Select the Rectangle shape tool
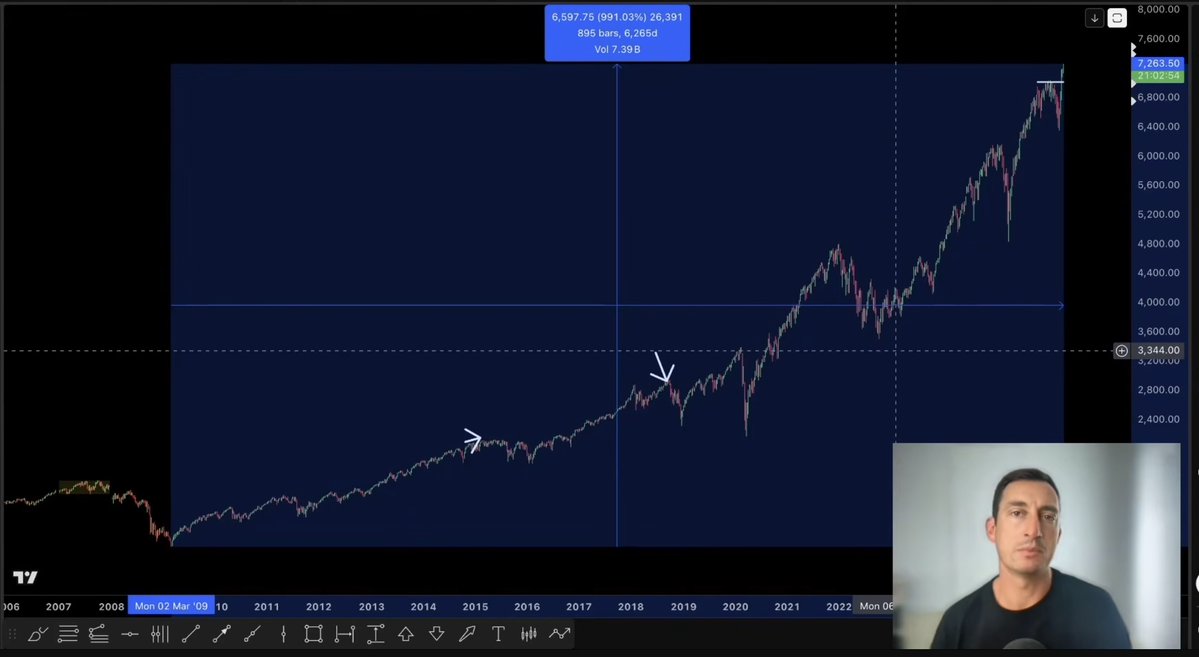 [314, 634]
